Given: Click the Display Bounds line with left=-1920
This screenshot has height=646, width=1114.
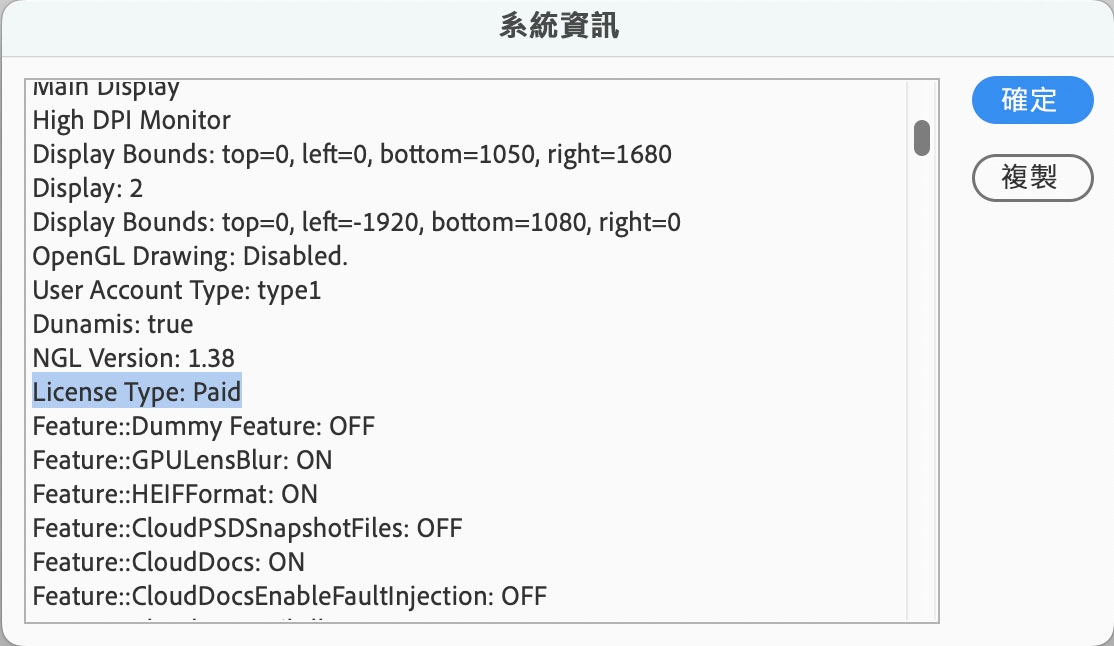Looking at the screenshot, I should click(357, 223).
